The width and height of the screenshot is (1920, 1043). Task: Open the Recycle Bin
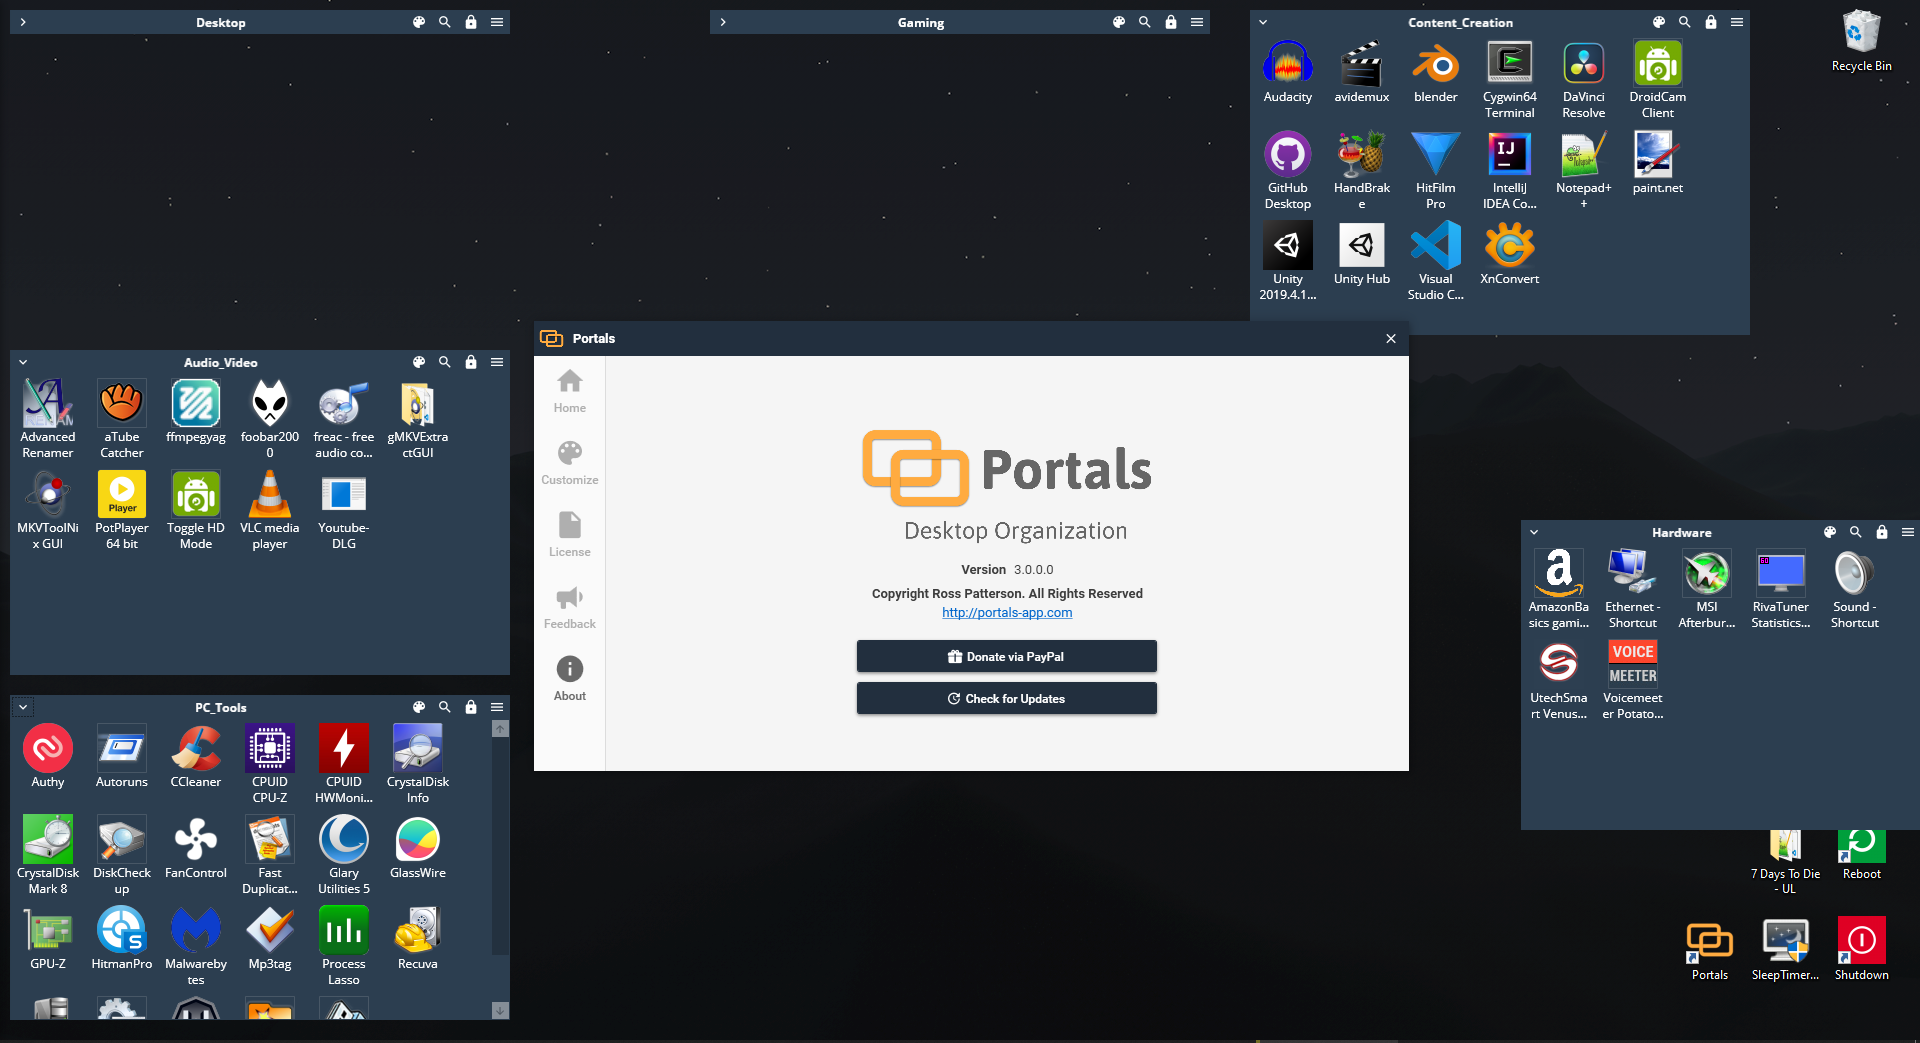click(1861, 42)
